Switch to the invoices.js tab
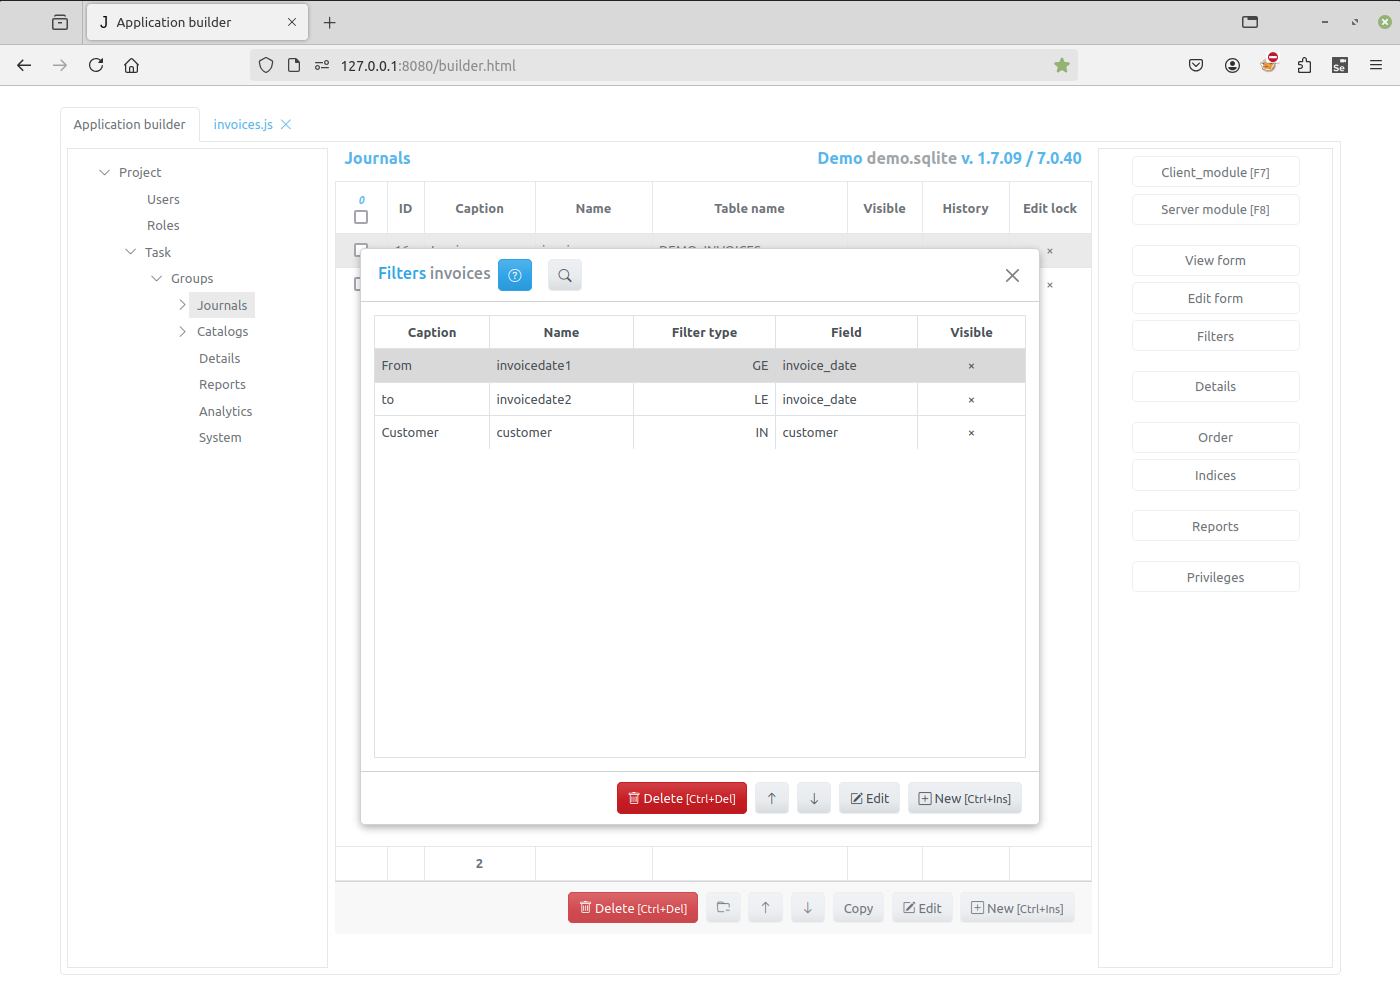The height and width of the screenshot is (987, 1400). (x=243, y=124)
